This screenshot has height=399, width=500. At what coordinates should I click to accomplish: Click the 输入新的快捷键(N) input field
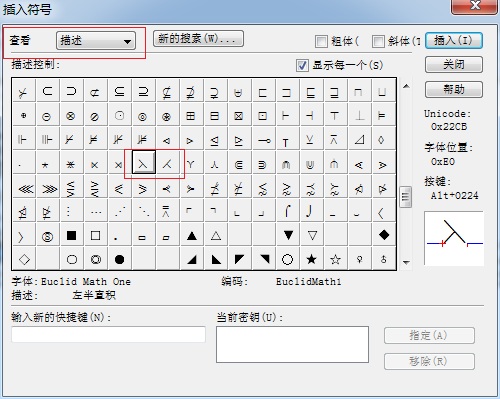(109, 334)
